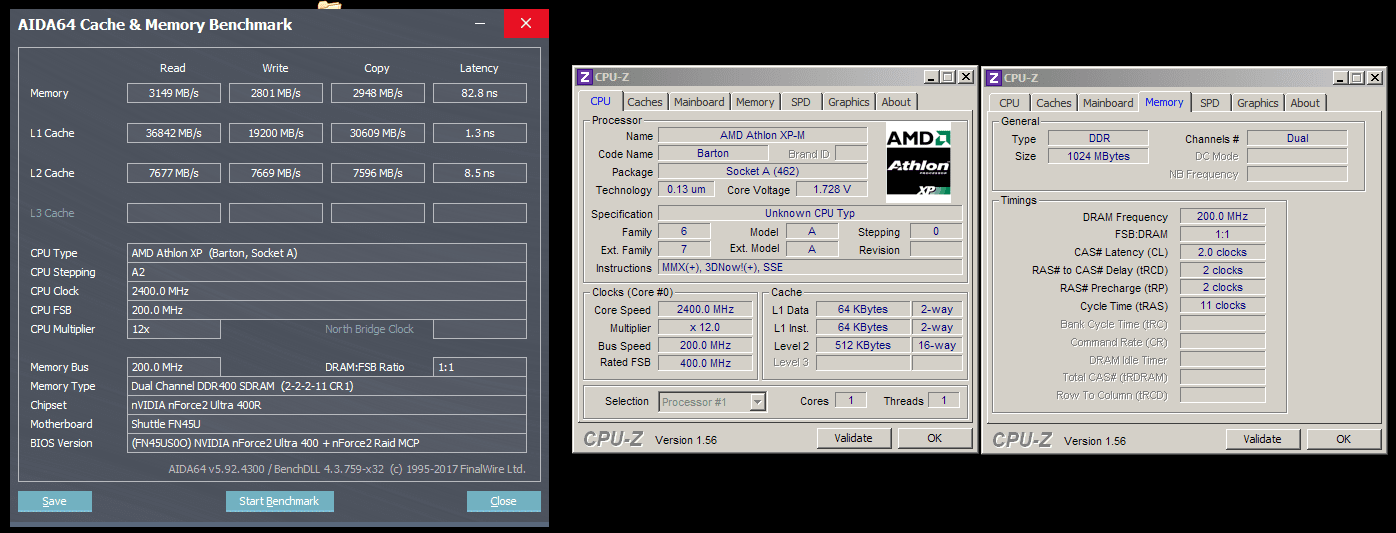
Task: Click the Memory Write value 2801 MB/s
Action: (x=276, y=93)
